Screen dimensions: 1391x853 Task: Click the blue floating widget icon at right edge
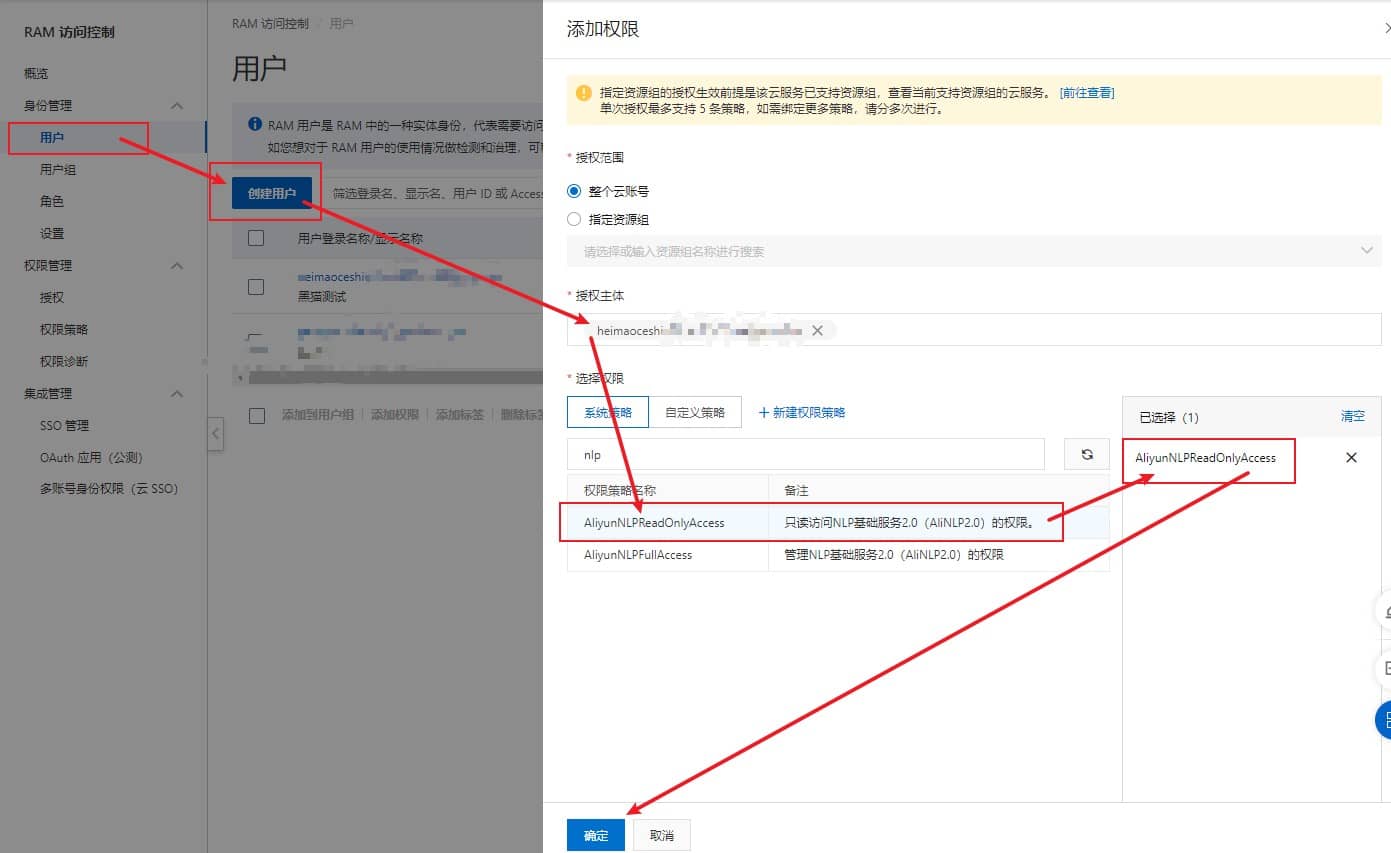(1385, 719)
